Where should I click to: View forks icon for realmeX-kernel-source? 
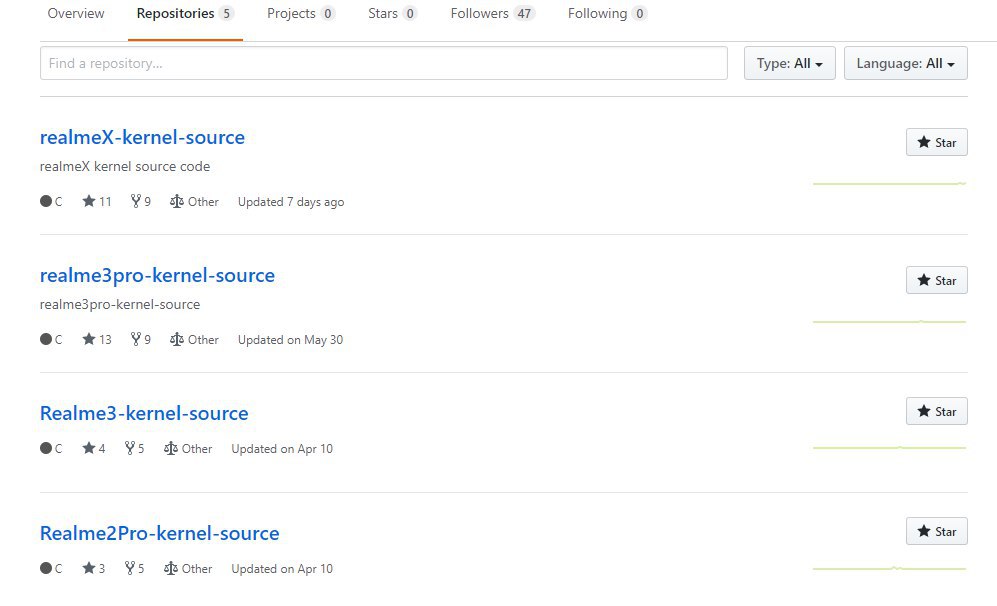point(135,201)
